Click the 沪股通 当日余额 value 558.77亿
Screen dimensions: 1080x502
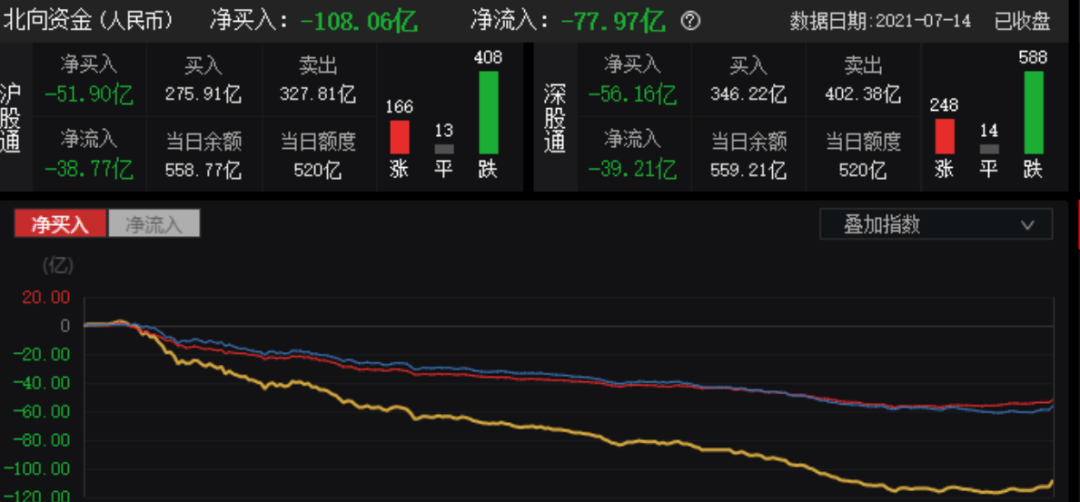203,170
